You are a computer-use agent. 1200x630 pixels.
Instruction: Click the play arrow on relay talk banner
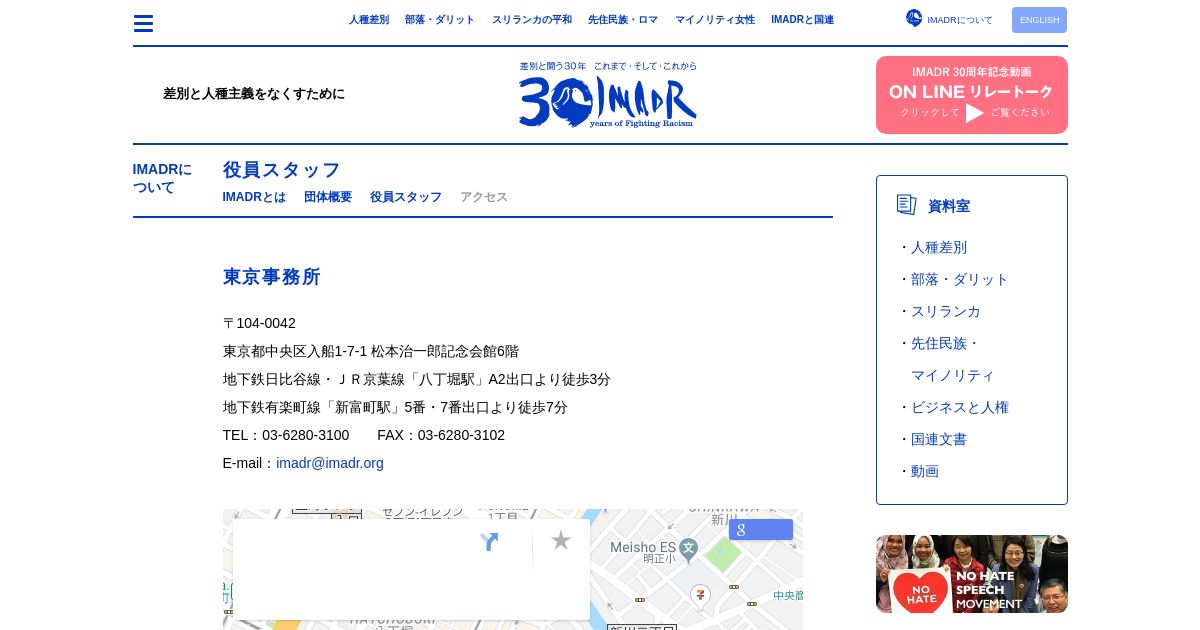click(975, 113)
